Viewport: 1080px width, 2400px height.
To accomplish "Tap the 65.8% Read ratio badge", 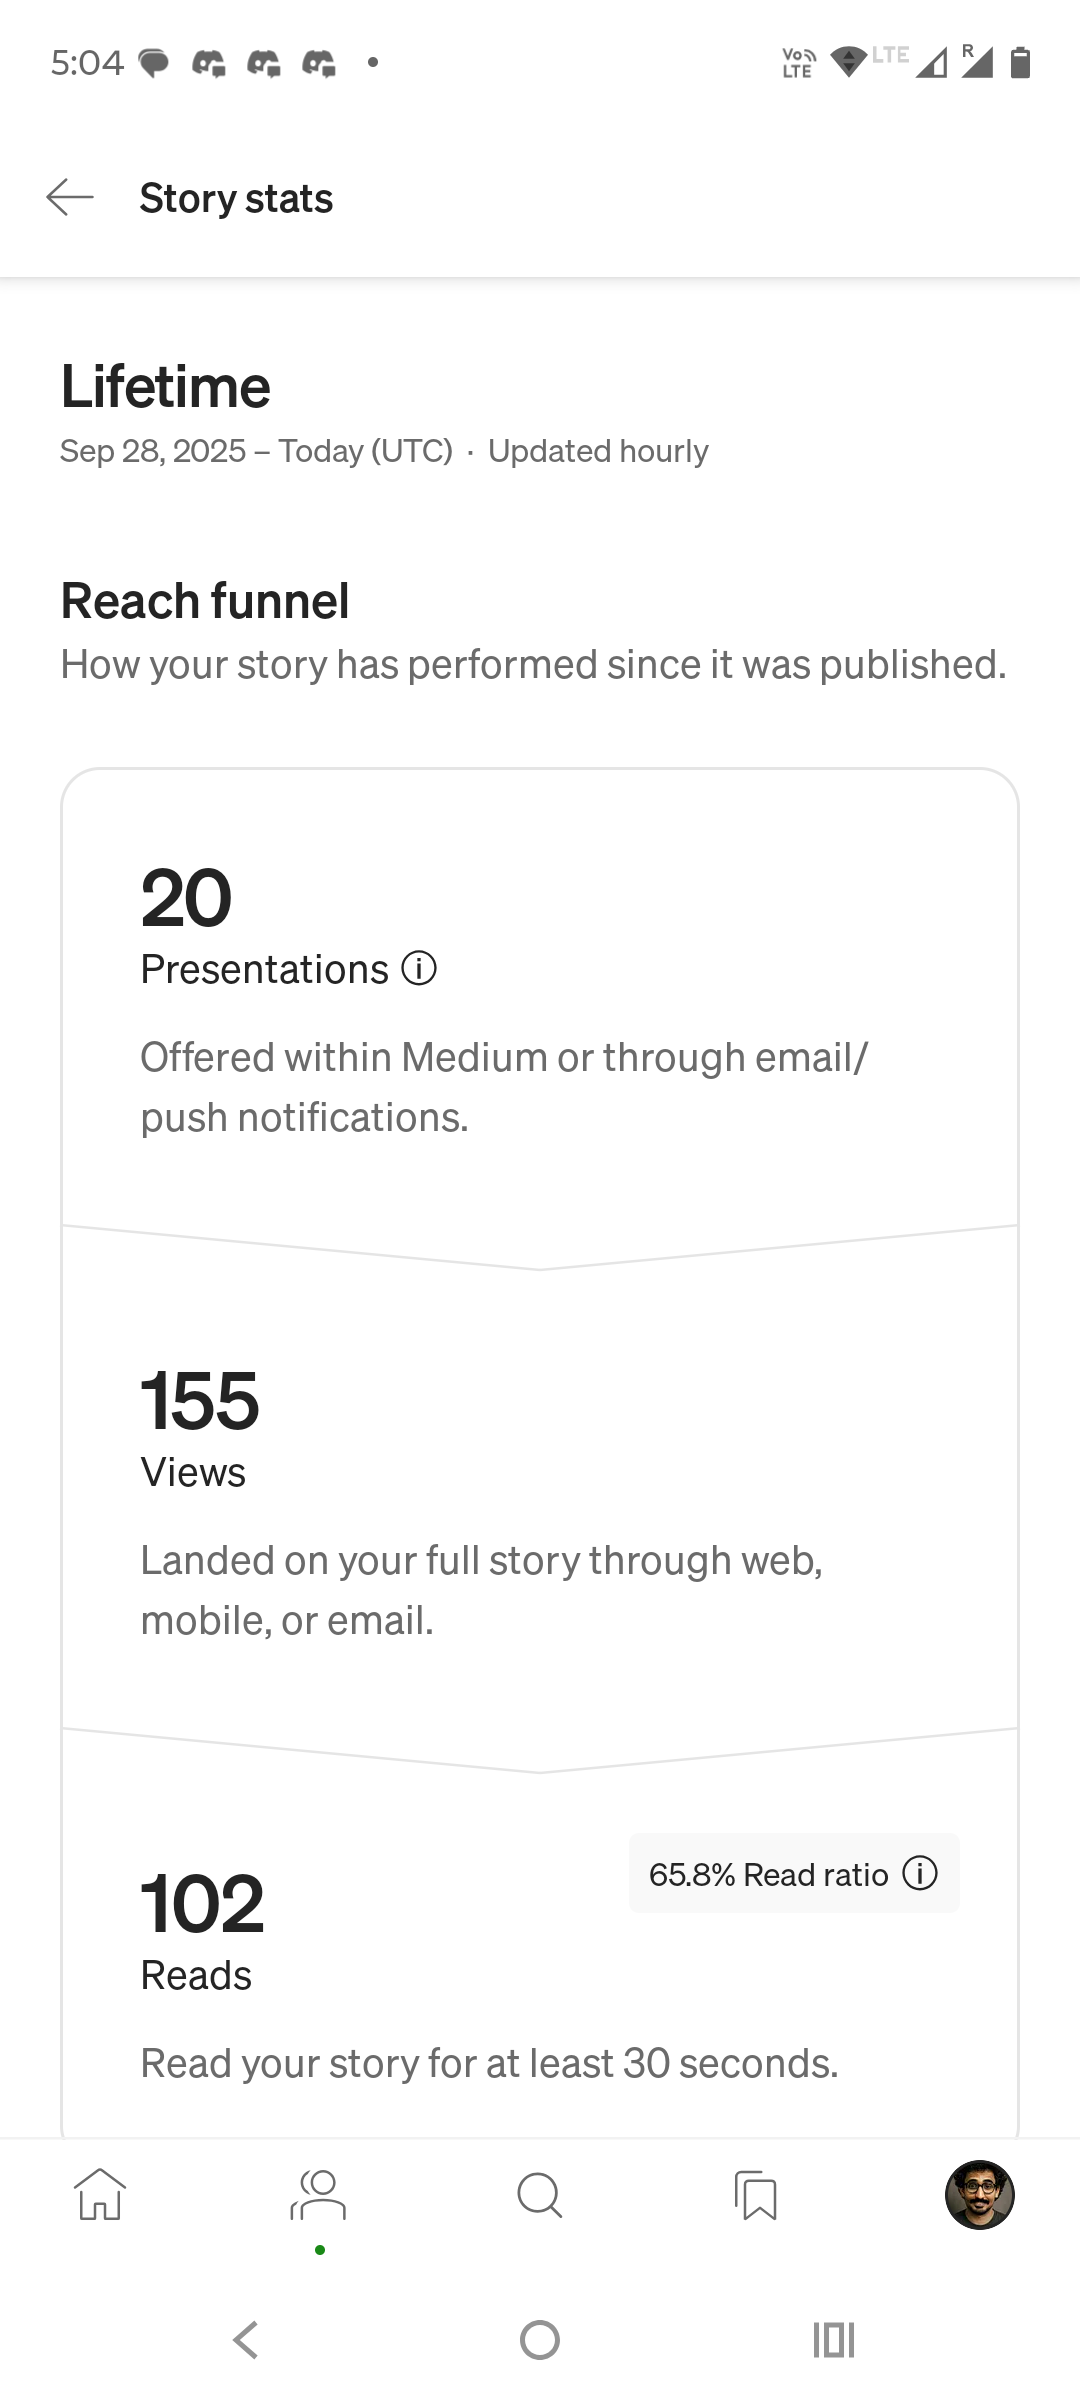I will point(768,1874).
